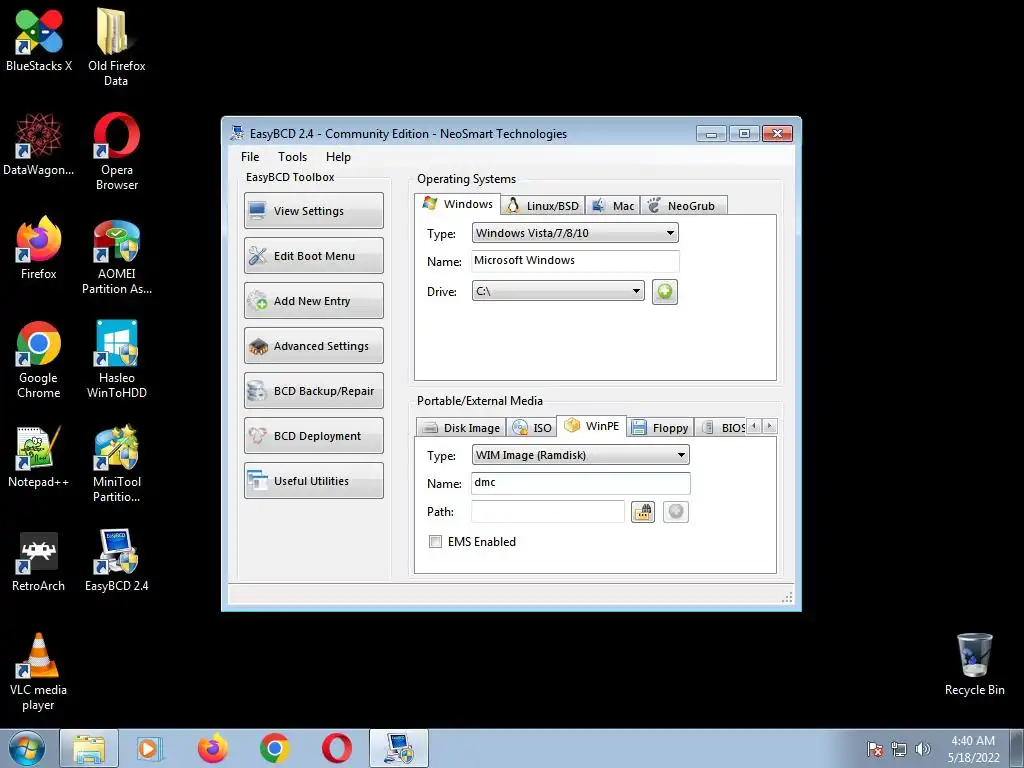Select the Disk Image tab
Viewport: 1024px width, 768px height.
(x=461, y=428)
